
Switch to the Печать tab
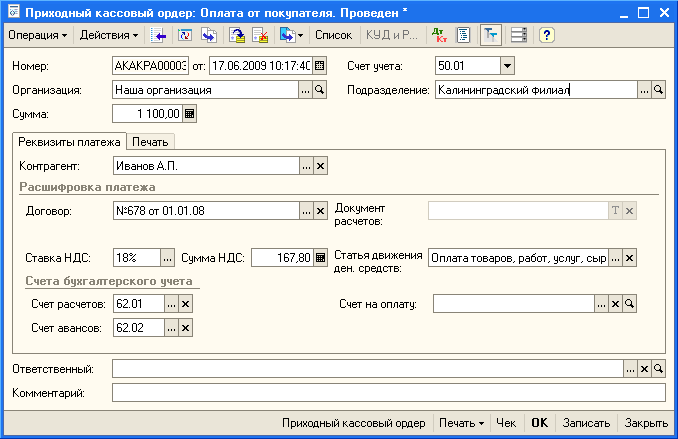pyautogui.click(x=150, y=142)
